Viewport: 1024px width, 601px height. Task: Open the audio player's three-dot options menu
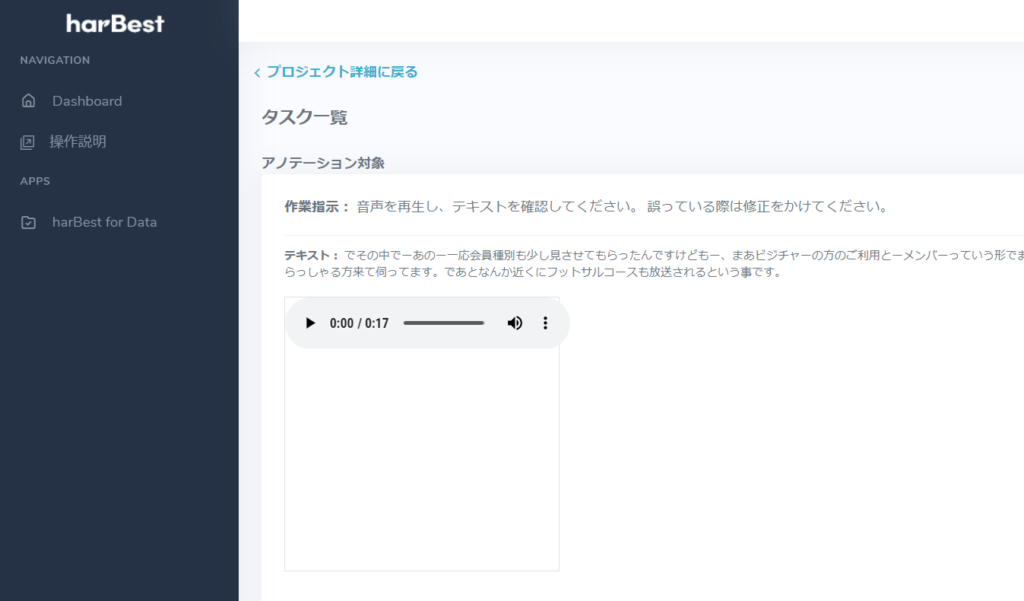tap(545, 323)
